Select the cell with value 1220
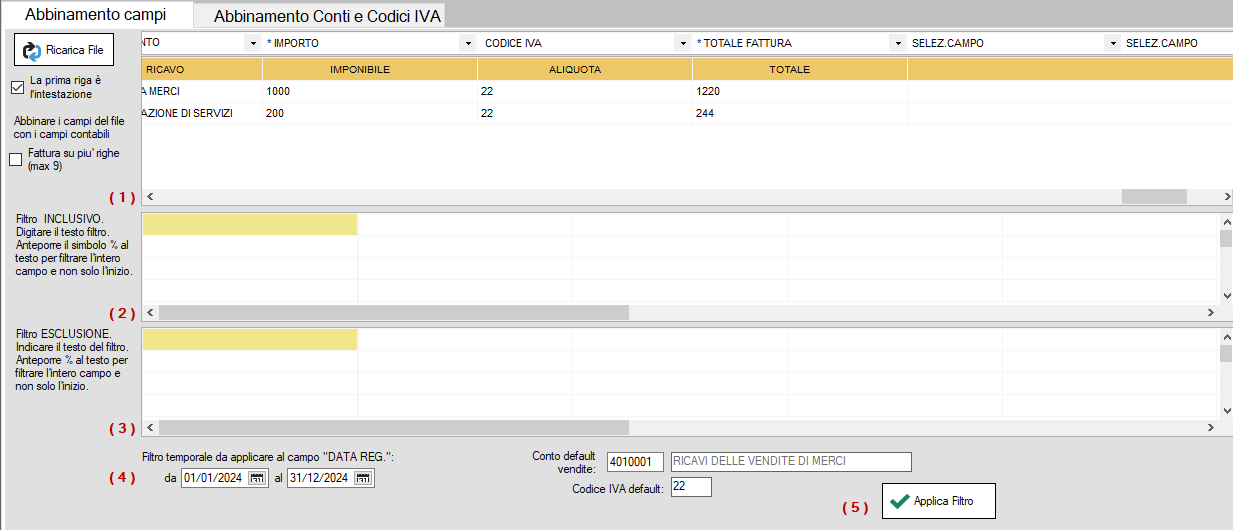Screen dimensions: 1233x530 click(800, 91)
